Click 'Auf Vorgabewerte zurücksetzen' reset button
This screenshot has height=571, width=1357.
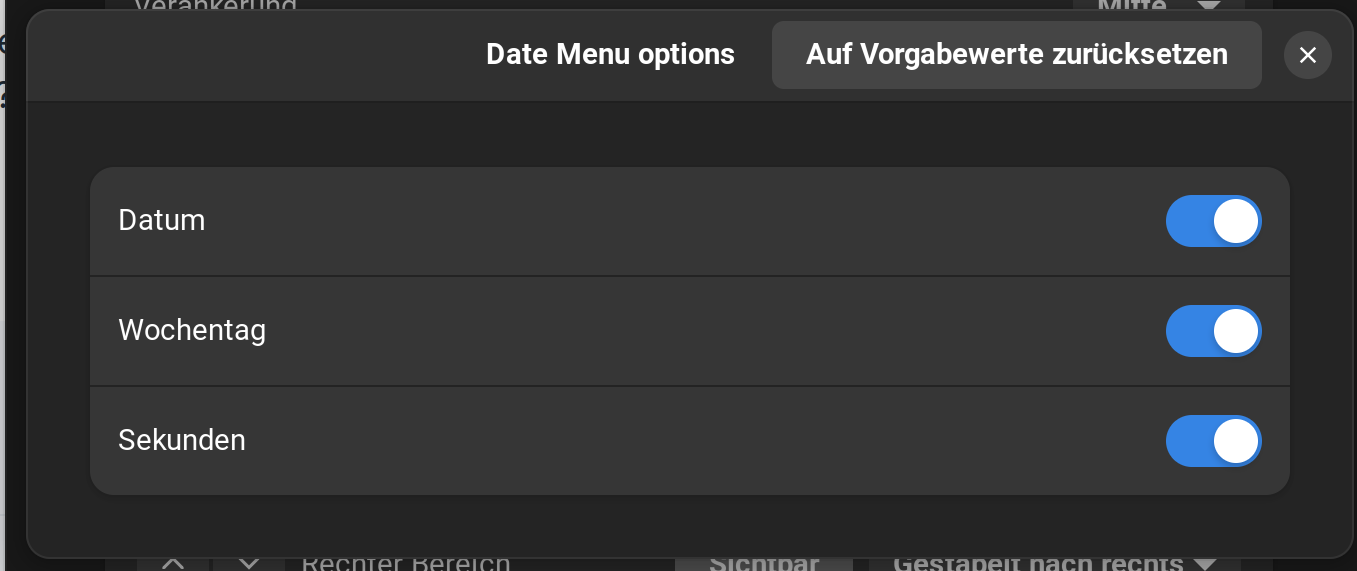tap(1016, 54)
